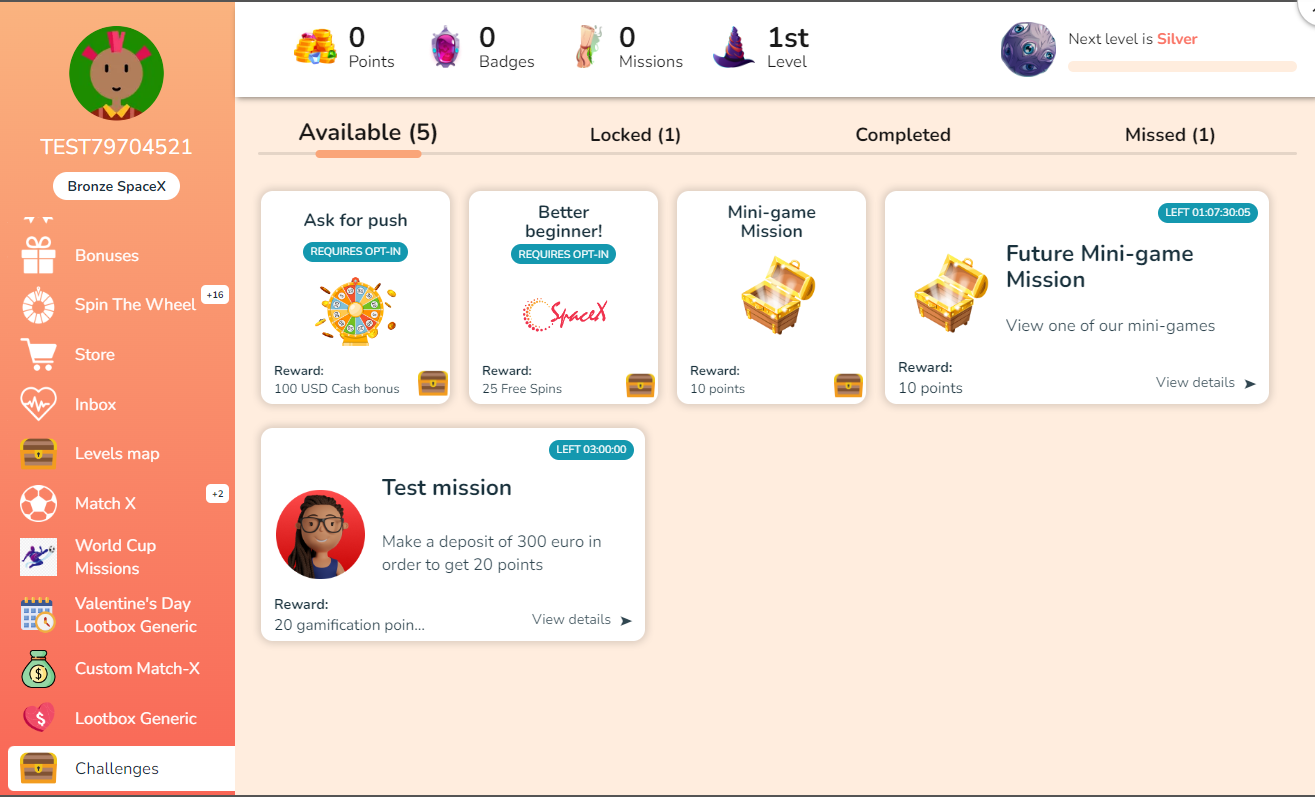This screenshot has height=797, width=1315.
Task: Select Challenges in the sidebar
Action: [x=117, y=768]
